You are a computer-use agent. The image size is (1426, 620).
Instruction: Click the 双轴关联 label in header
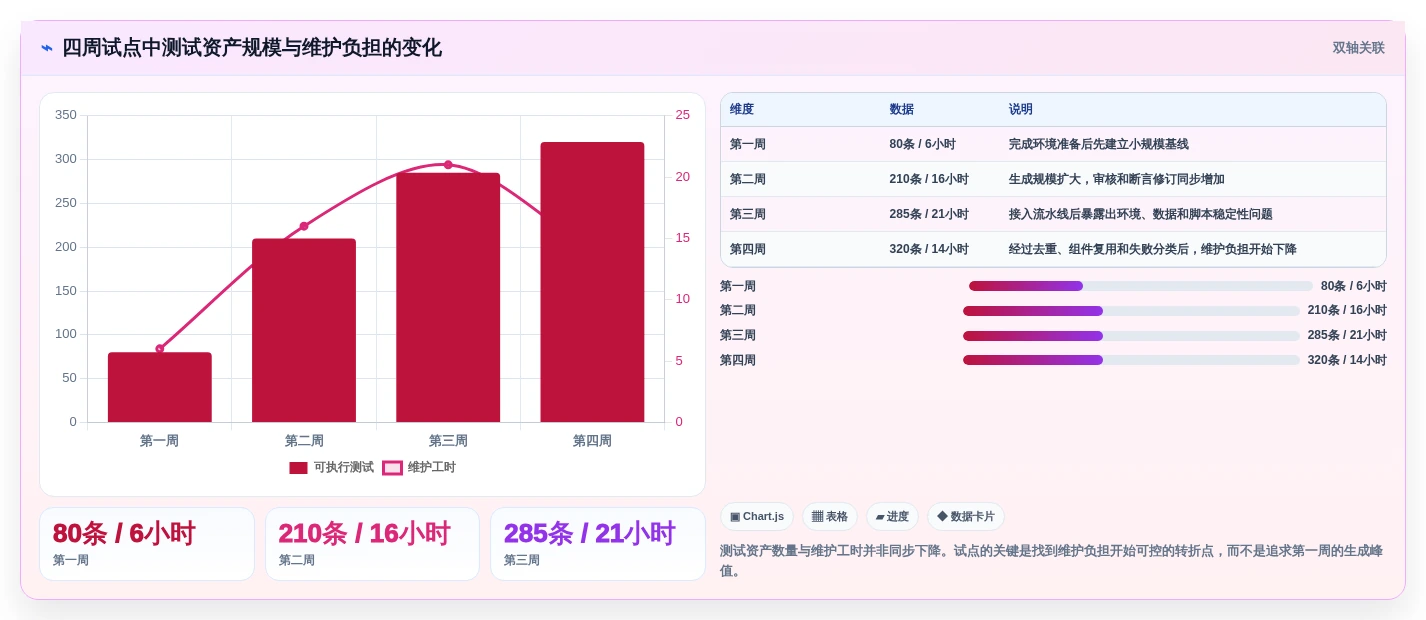click(1358, 48)
